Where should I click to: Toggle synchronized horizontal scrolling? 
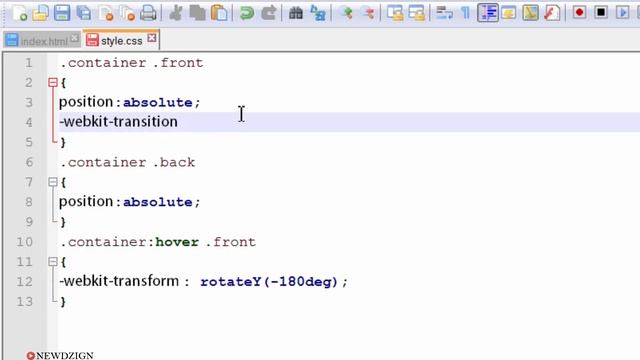point(416,13)
